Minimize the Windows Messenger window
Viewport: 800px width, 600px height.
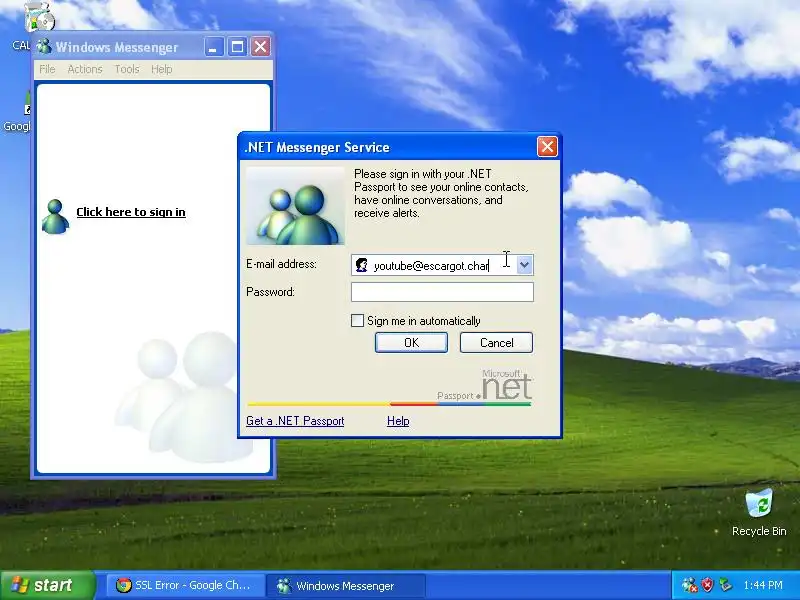[214, 47]
